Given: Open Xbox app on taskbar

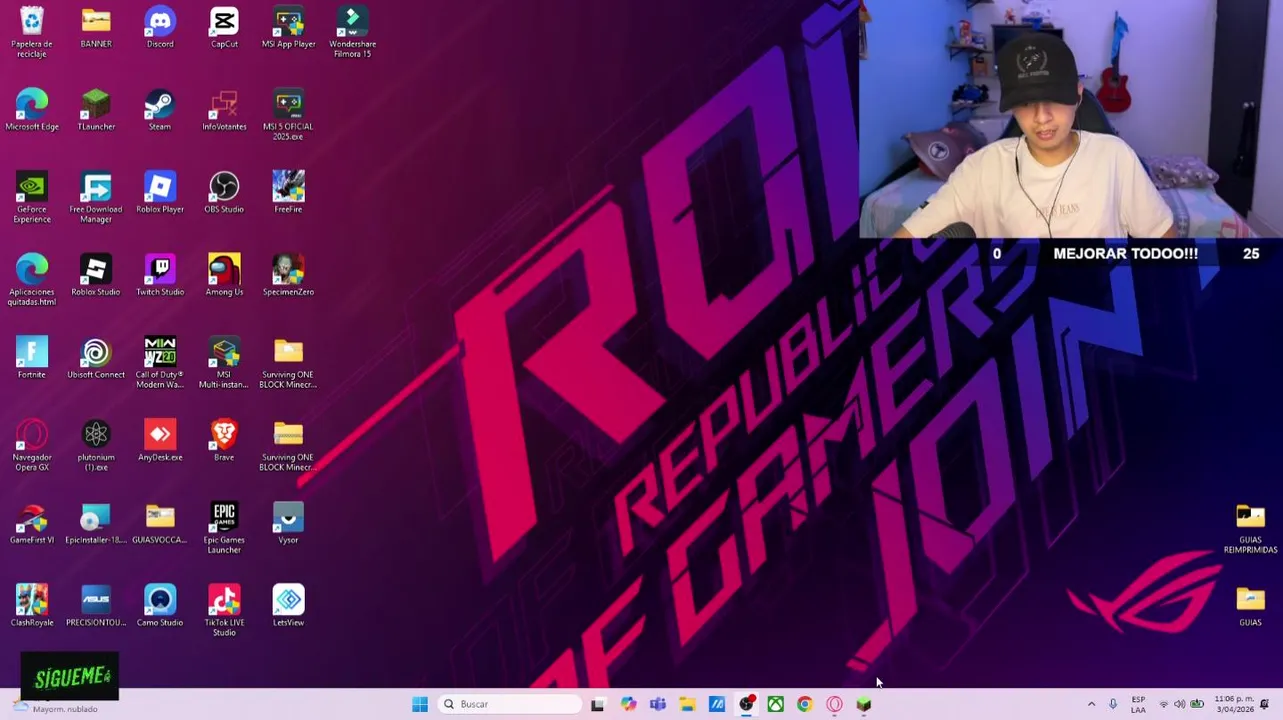Looking at the screenshot, I should [775, 704].
